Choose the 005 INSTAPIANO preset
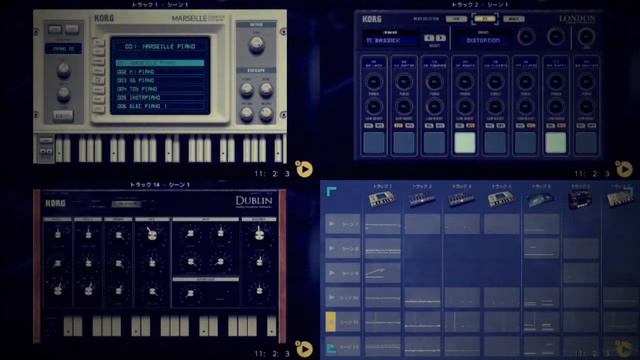The width and height of the screenshot is (640, 360). tap(160, 98)
